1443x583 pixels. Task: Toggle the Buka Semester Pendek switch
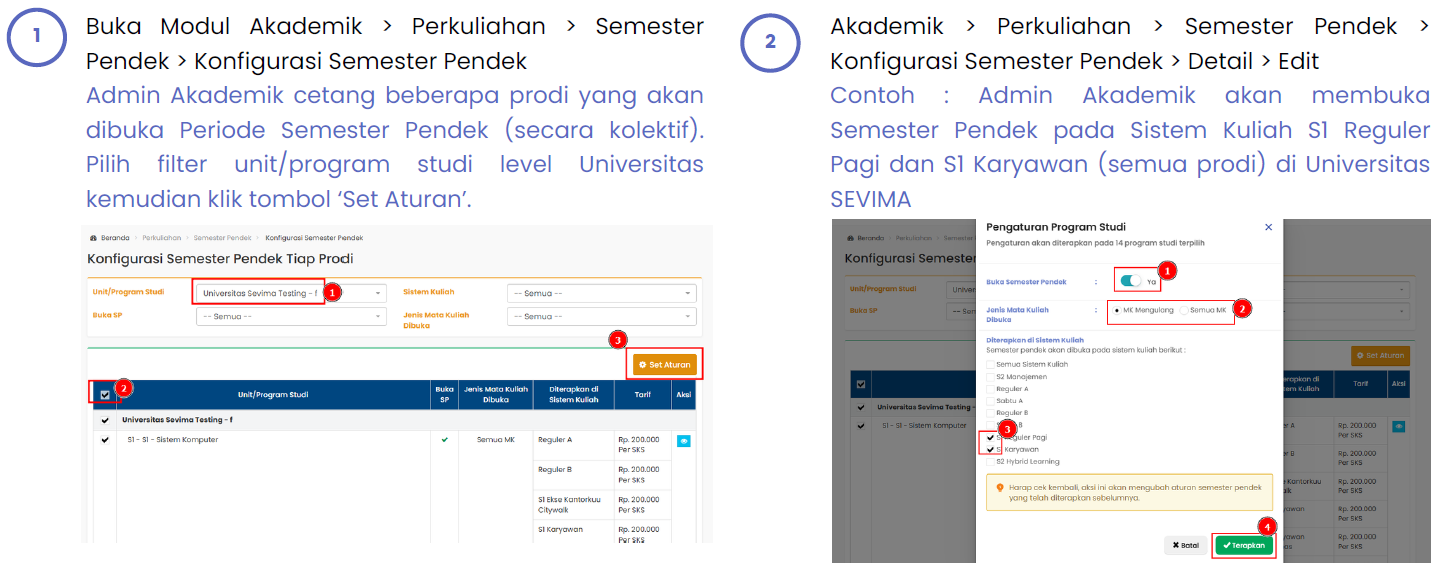(1132, 281)
